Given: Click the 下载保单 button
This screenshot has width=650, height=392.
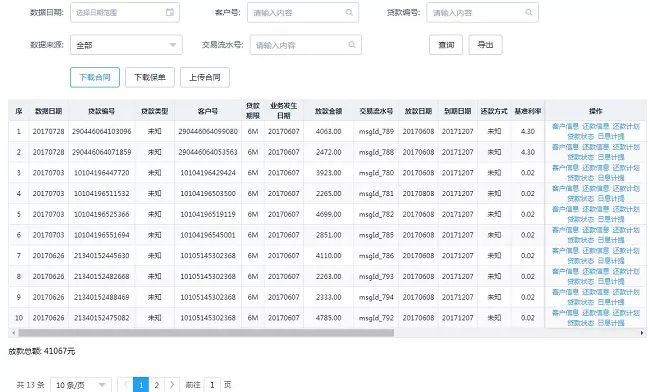Looking at the screenshot, I should click(150, 77).
